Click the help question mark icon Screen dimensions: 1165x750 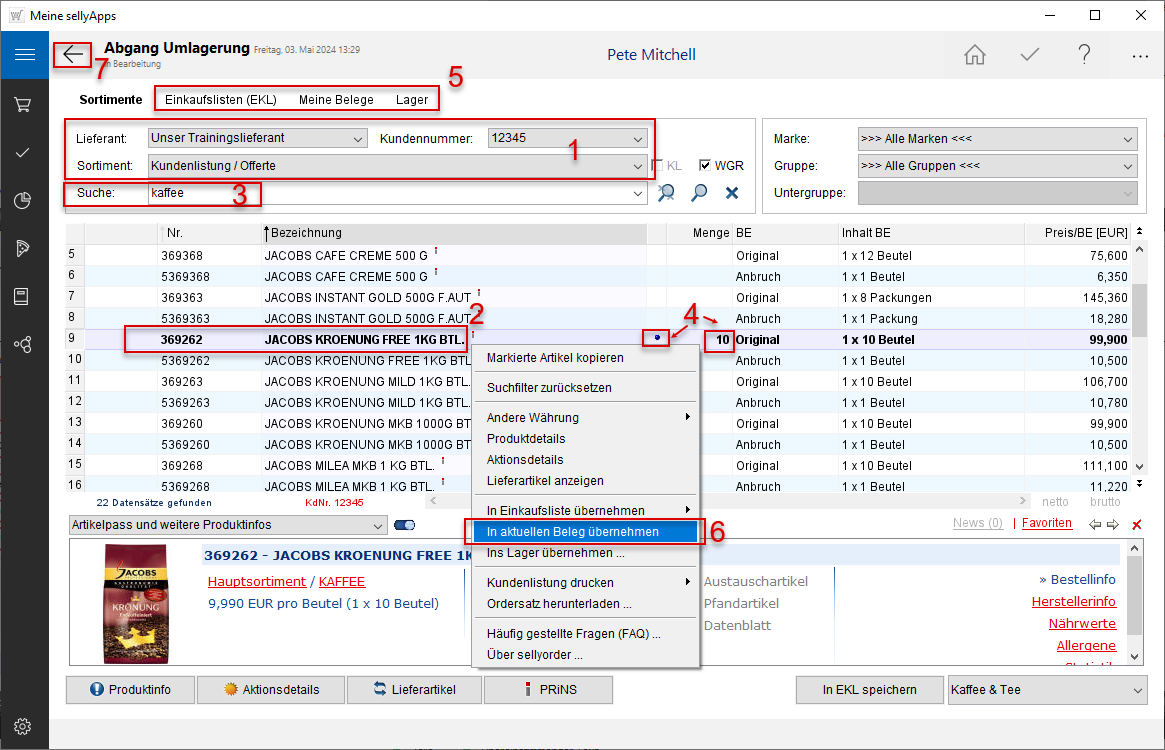(1085, 55)
